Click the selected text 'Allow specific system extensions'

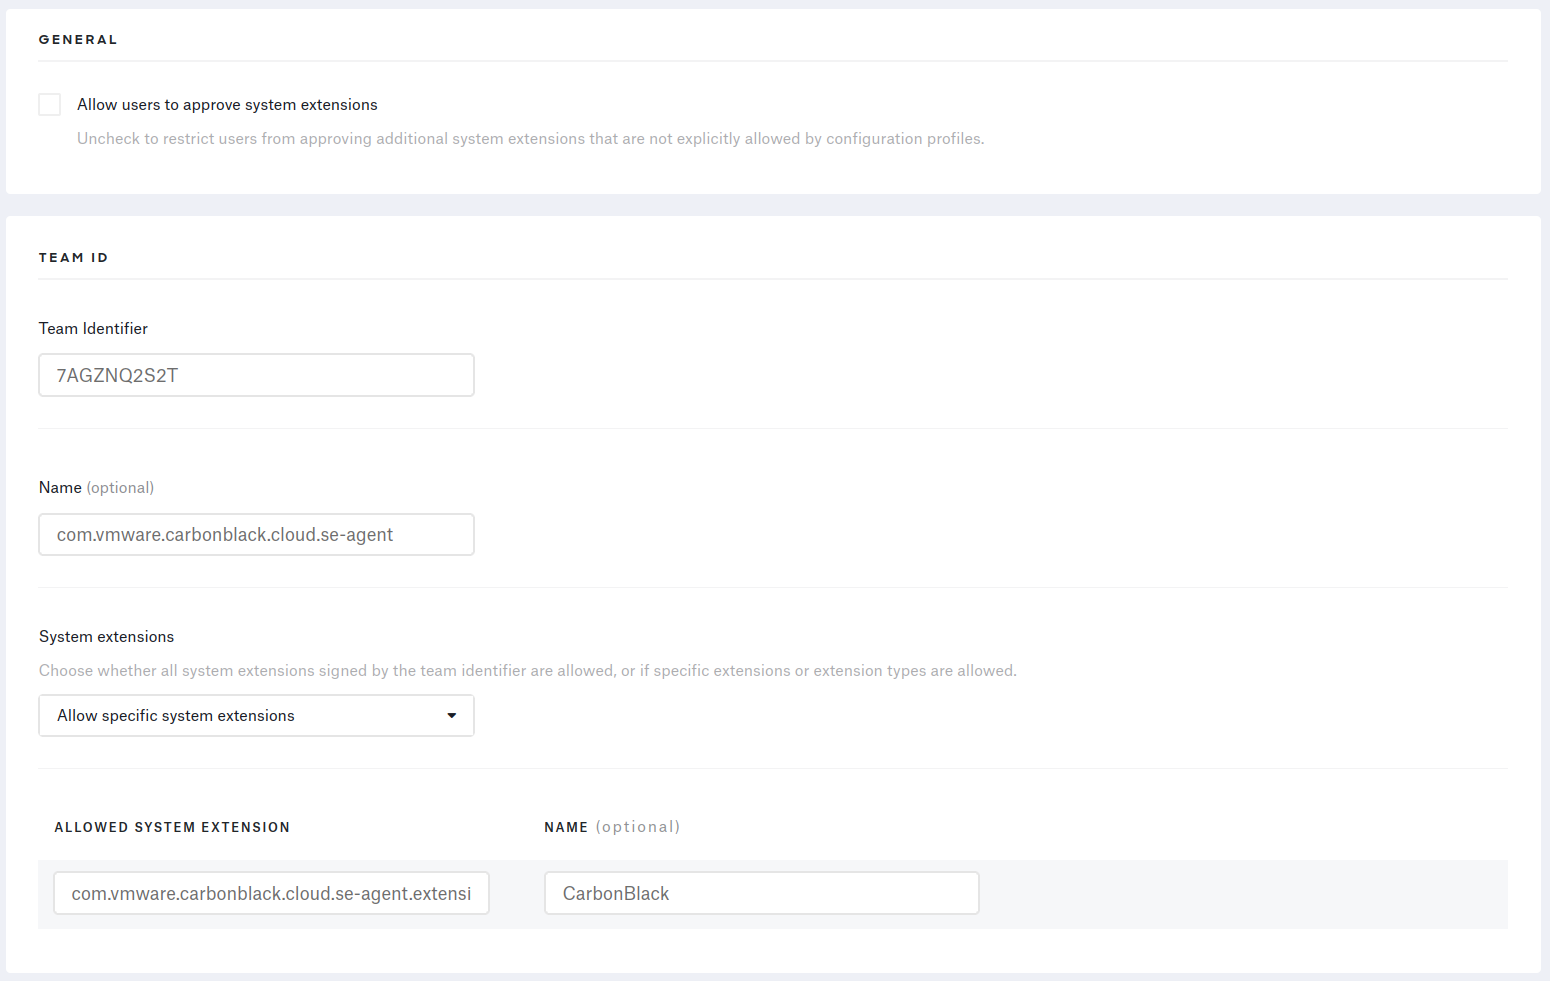tap(176, 716)
